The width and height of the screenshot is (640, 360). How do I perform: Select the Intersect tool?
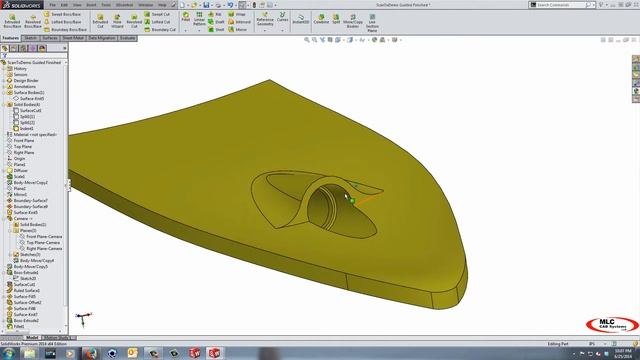(x=240, y=22)
